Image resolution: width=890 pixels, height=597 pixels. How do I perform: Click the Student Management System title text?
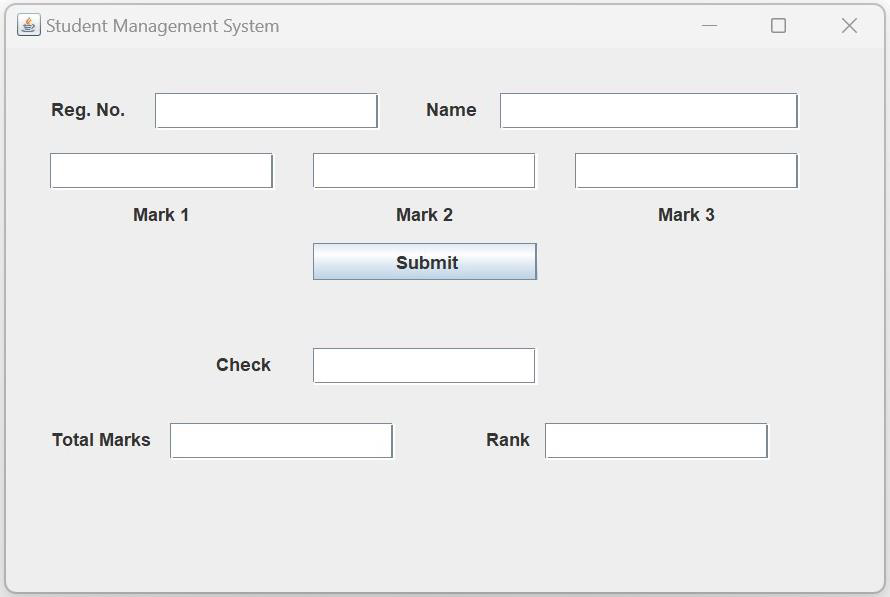[x=162, y=26]
